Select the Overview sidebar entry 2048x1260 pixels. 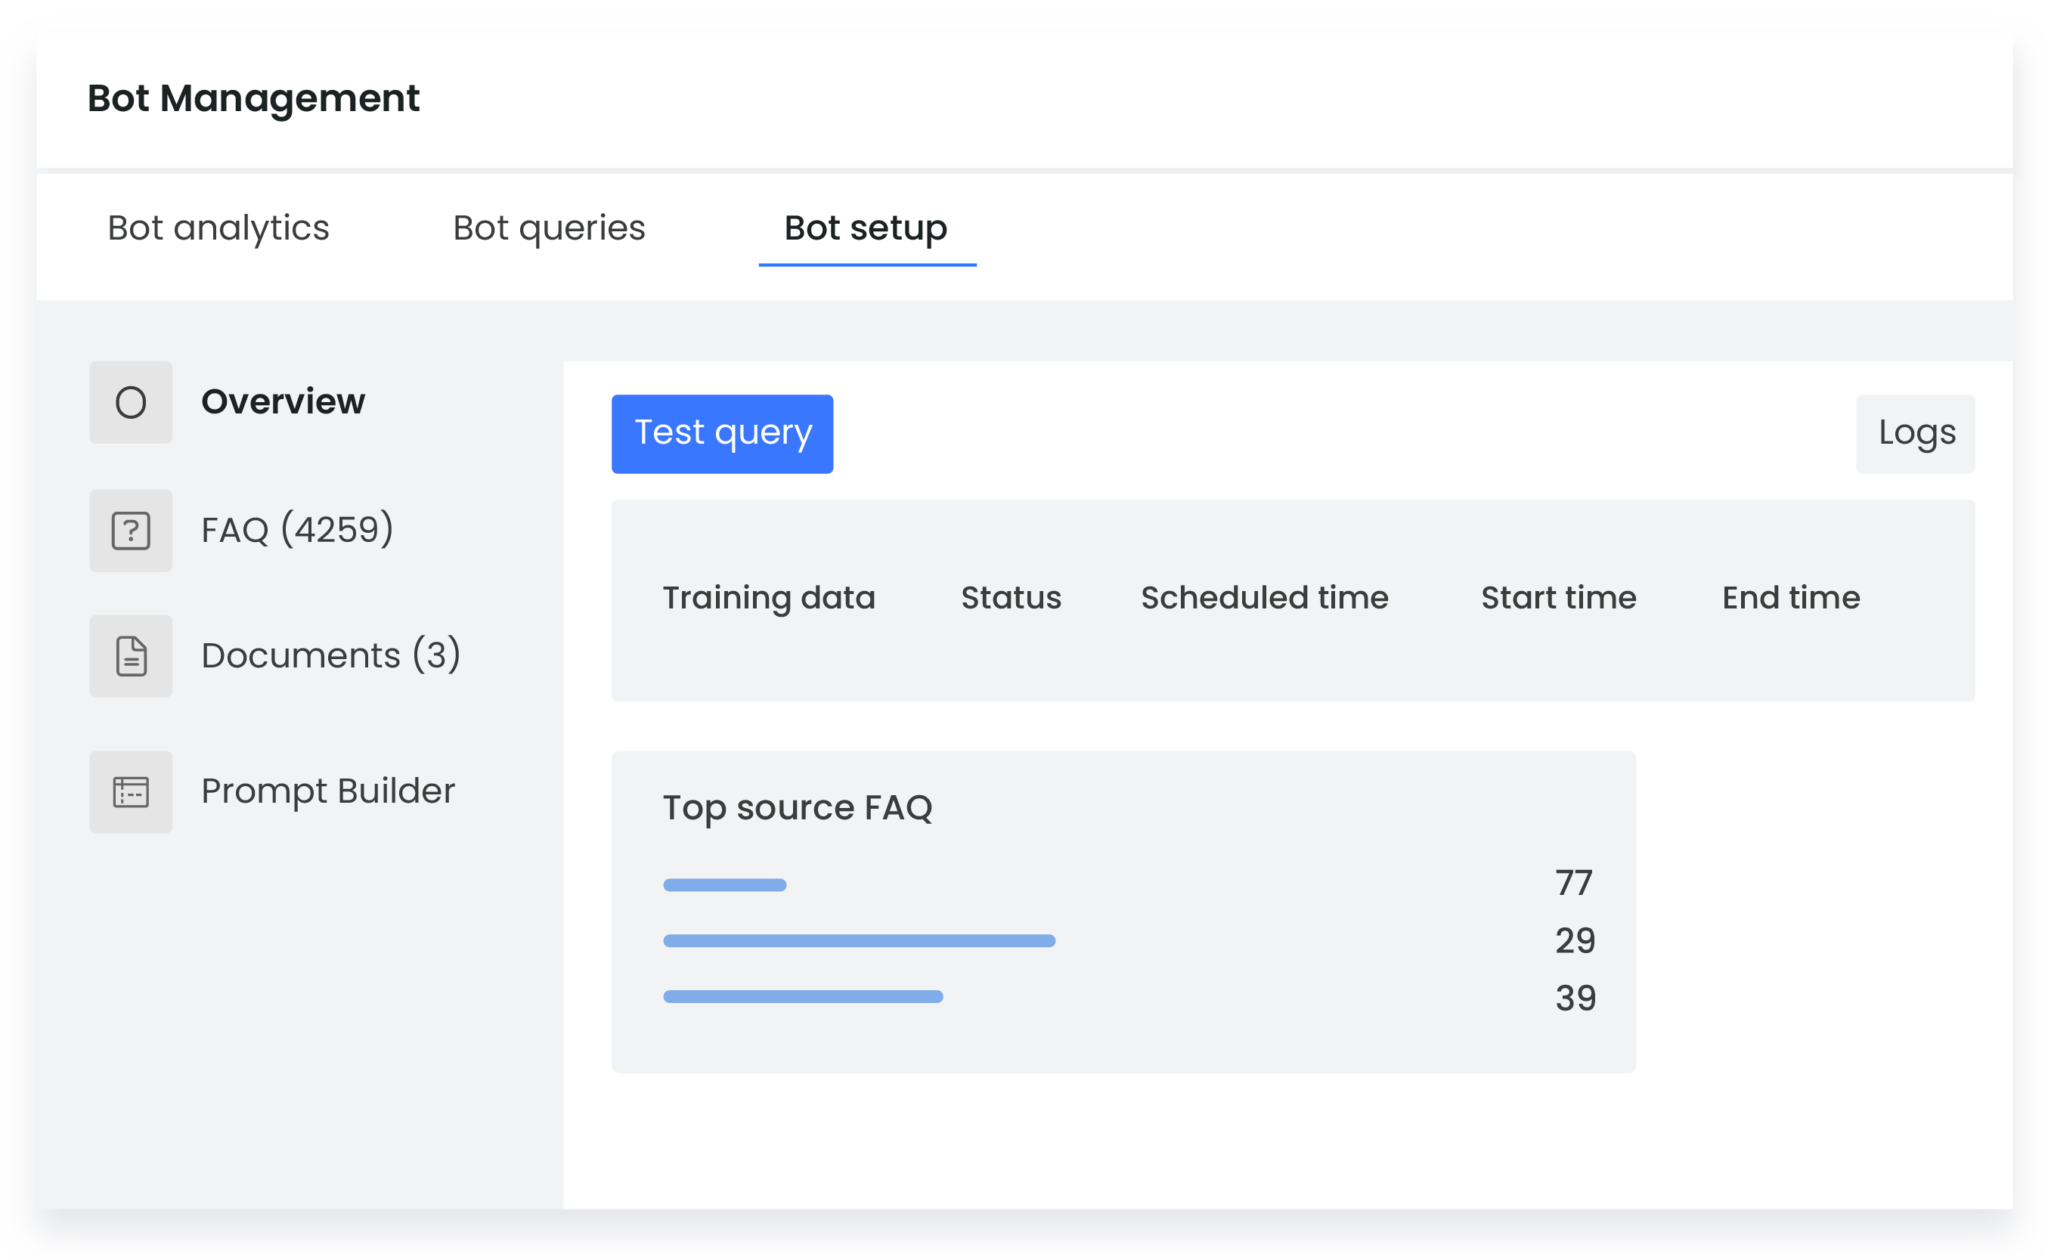[283, 403]
